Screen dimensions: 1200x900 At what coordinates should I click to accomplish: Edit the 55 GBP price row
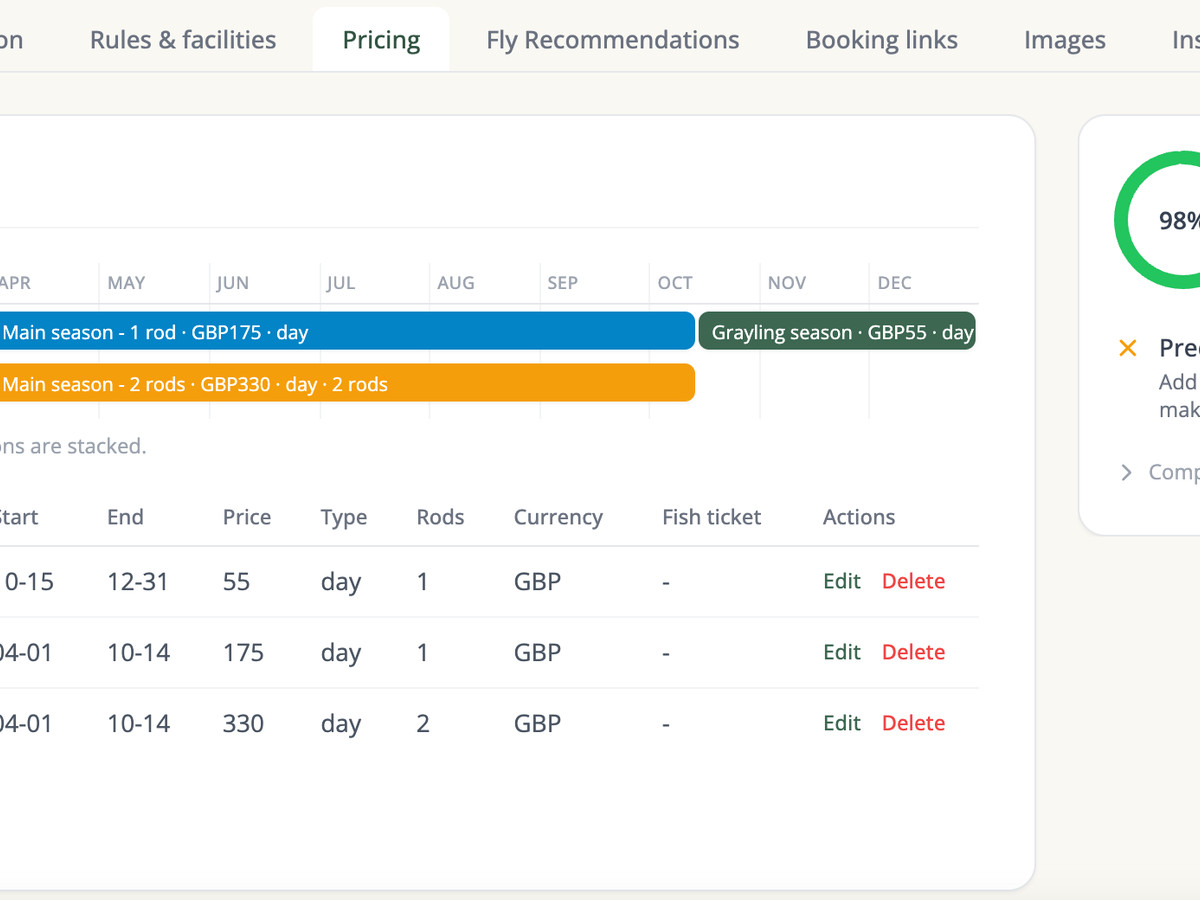point(842,581)
